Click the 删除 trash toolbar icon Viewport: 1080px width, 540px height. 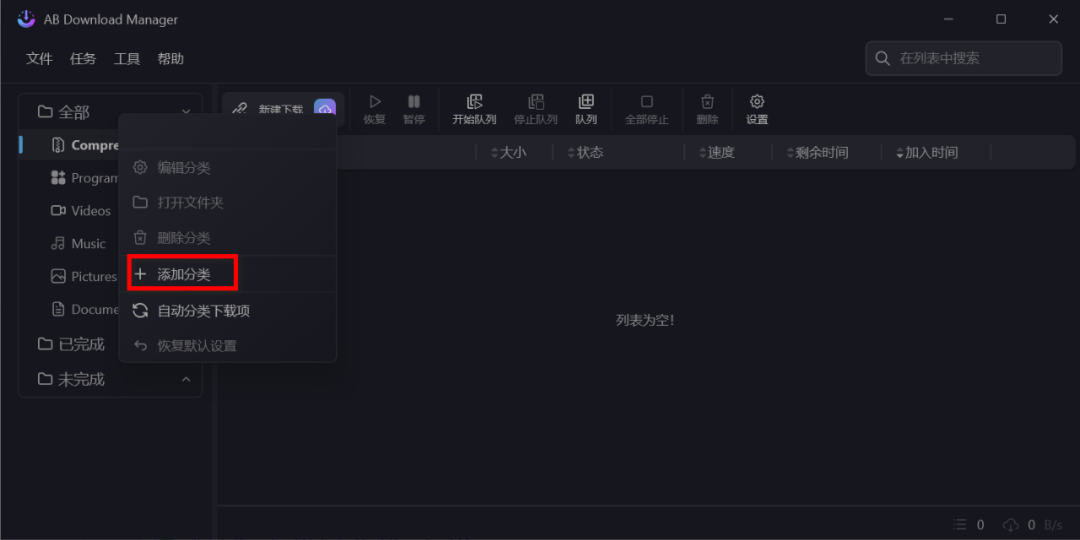point(707,102)
